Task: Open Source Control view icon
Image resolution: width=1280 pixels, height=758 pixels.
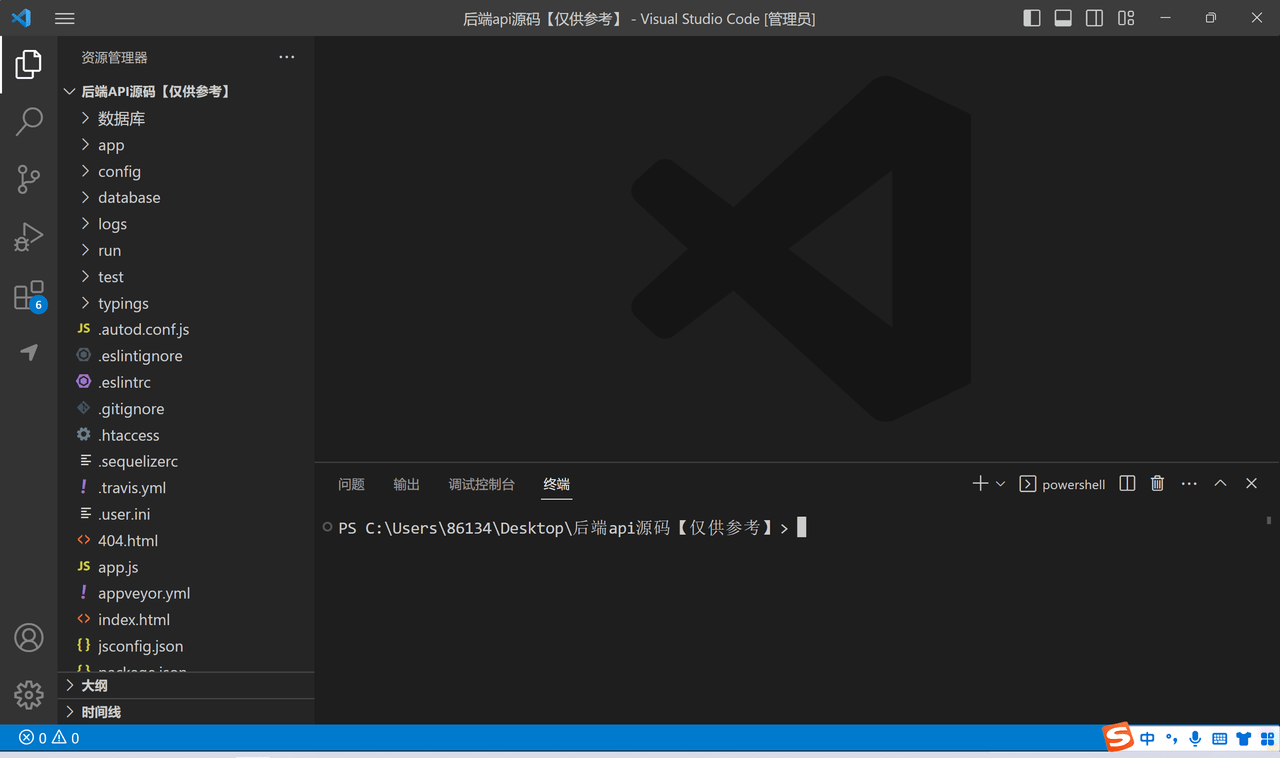Action: (29, 180)
